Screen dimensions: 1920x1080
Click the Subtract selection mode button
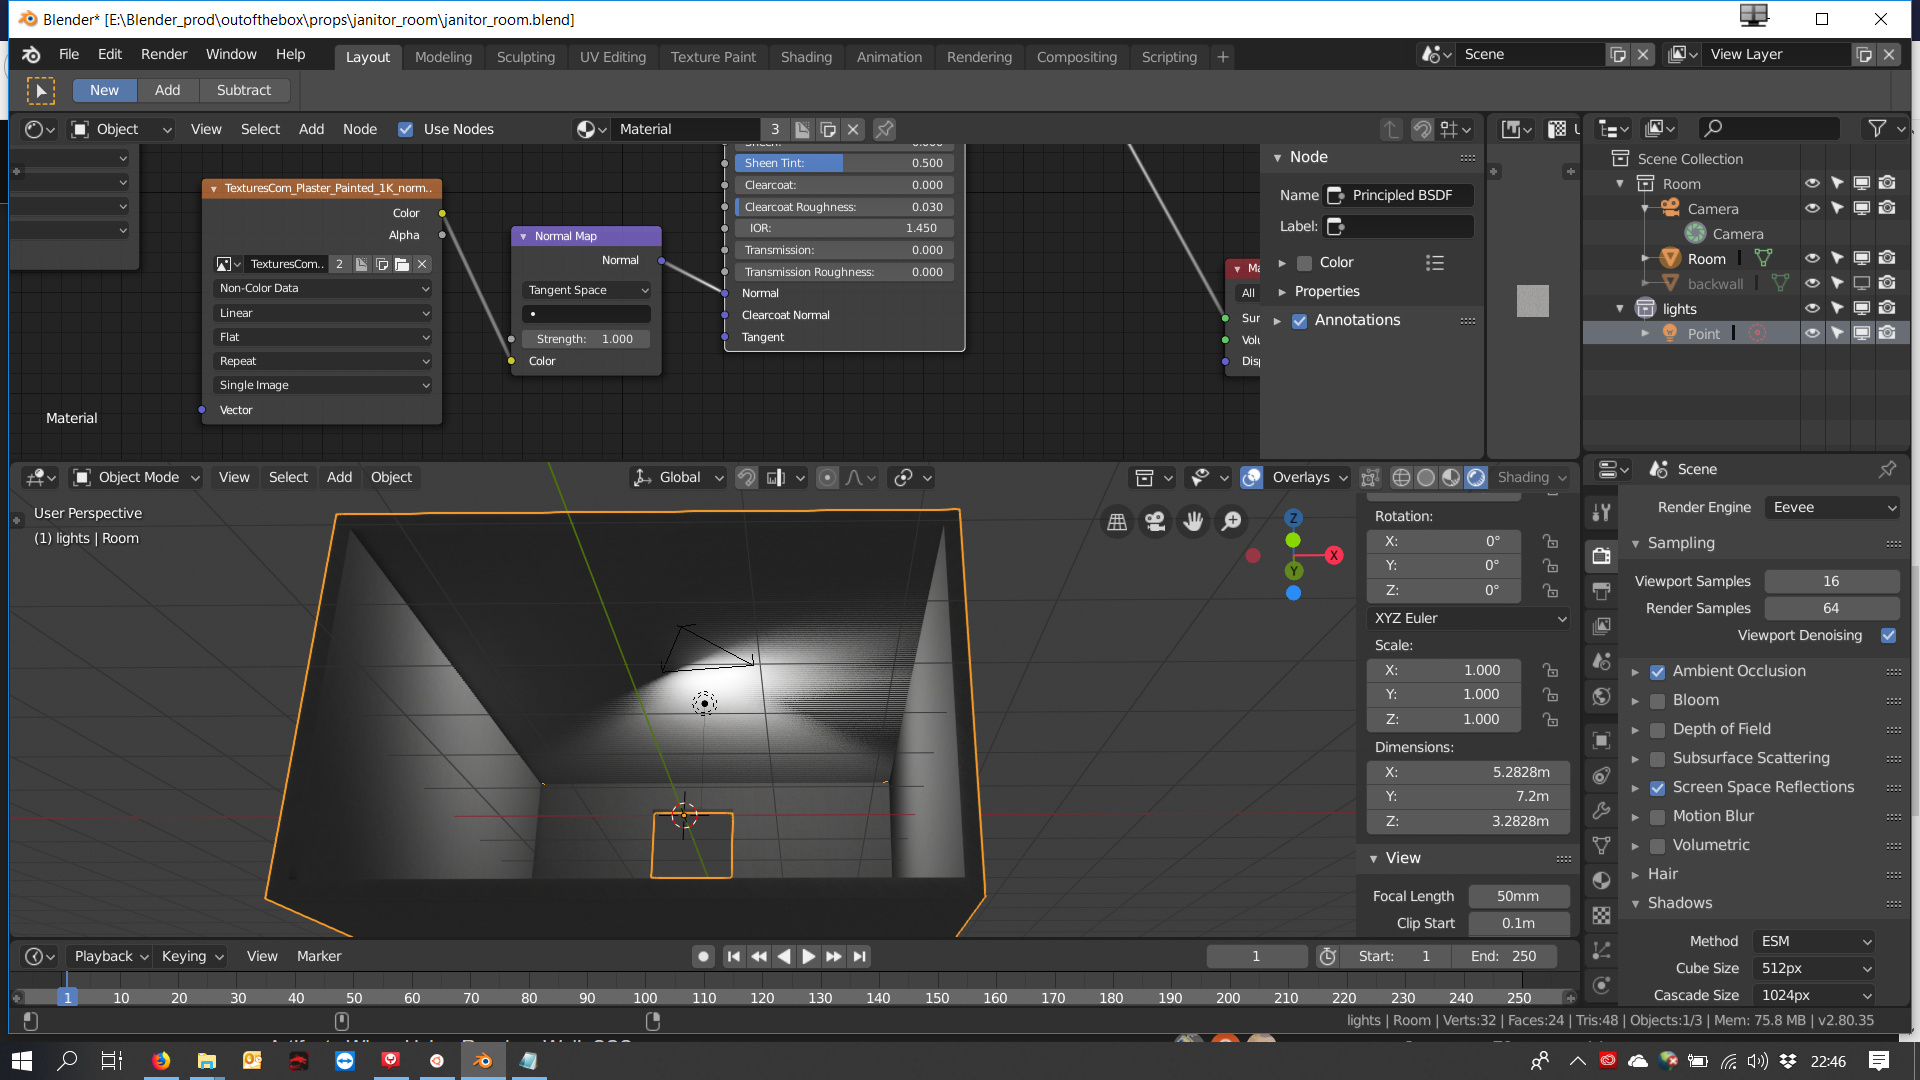pyautogui.click(x=244, y=90)
